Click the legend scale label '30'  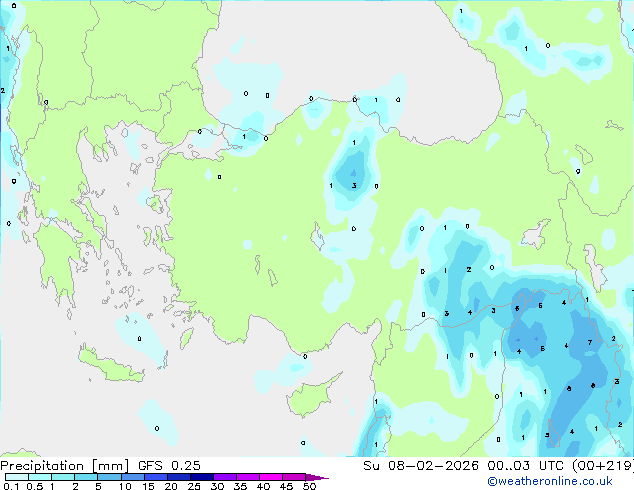(217, 486)
